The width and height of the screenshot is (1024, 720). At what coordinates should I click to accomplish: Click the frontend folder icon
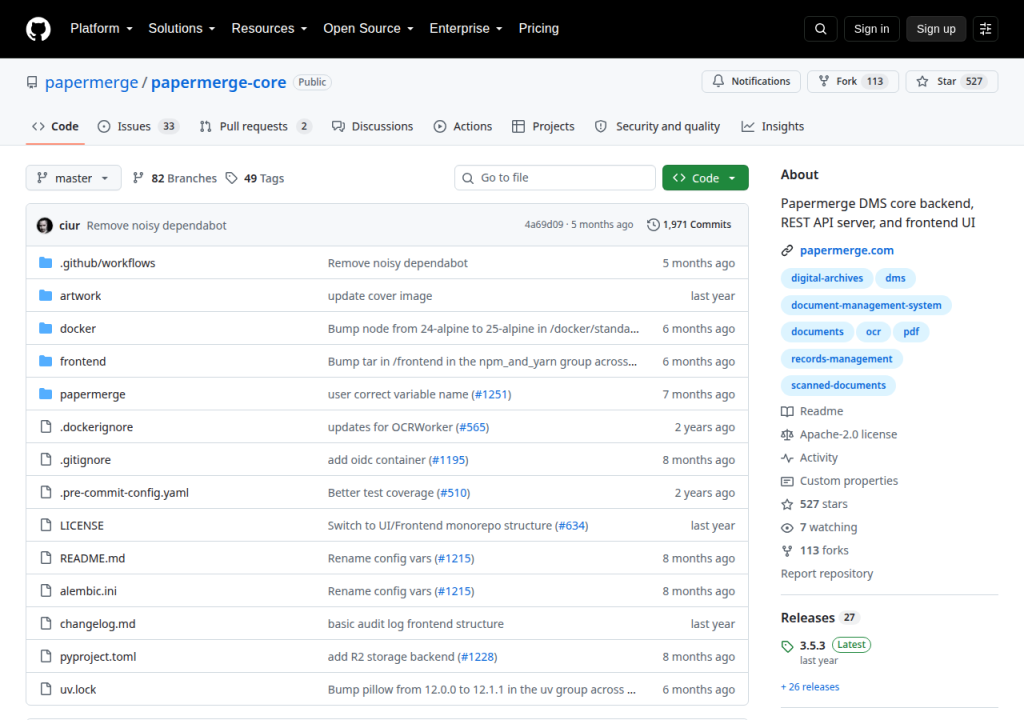(45, 361)
